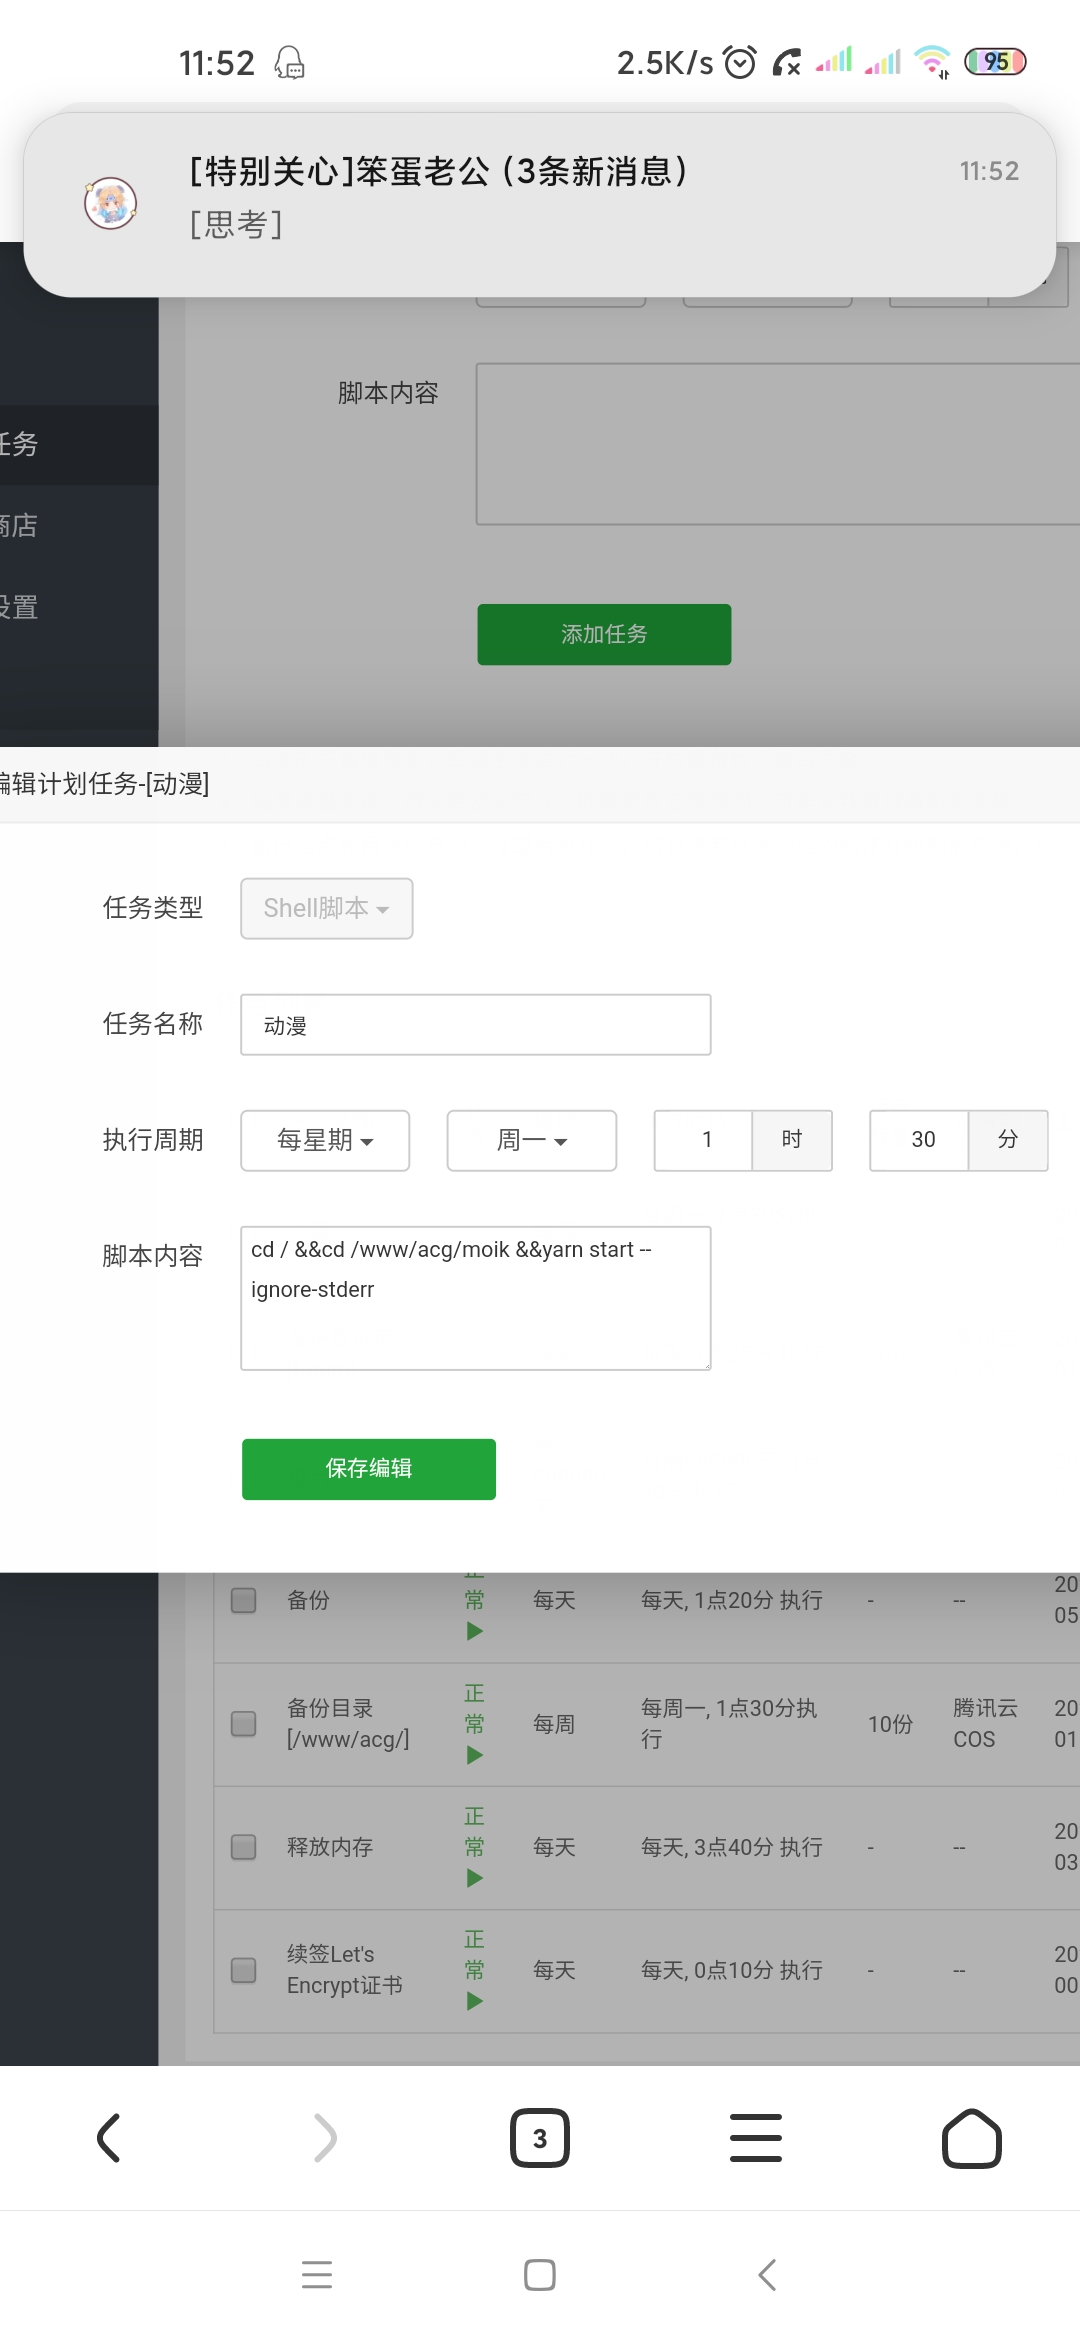1080x2340 pixels.
Task: Tap notification sender avatar
Action: tap(110, 204)
